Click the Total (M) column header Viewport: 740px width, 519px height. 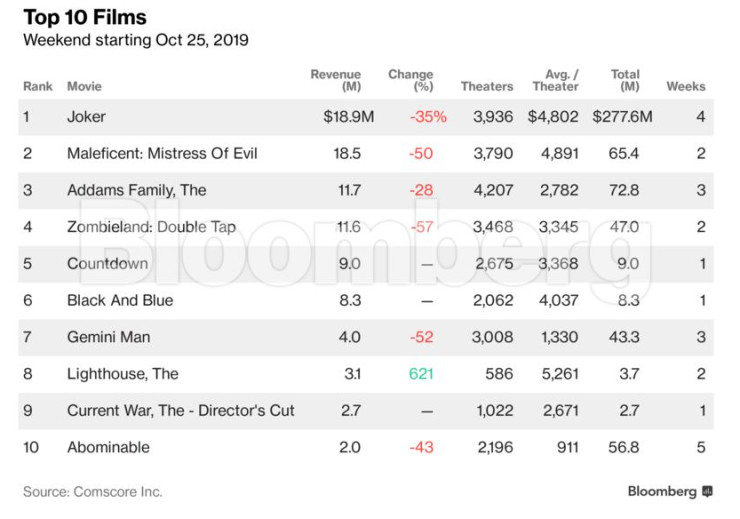(x=625, y=80)
